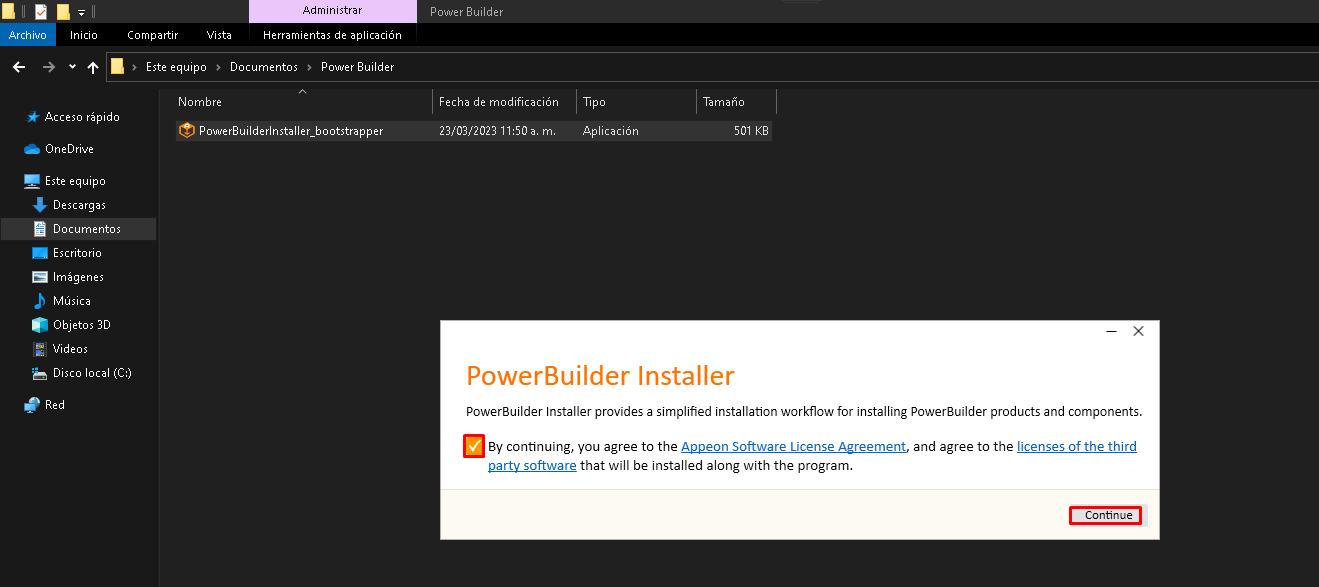
Task: Sort files by the Nombre column header
Action: click(x=200, y=102)
